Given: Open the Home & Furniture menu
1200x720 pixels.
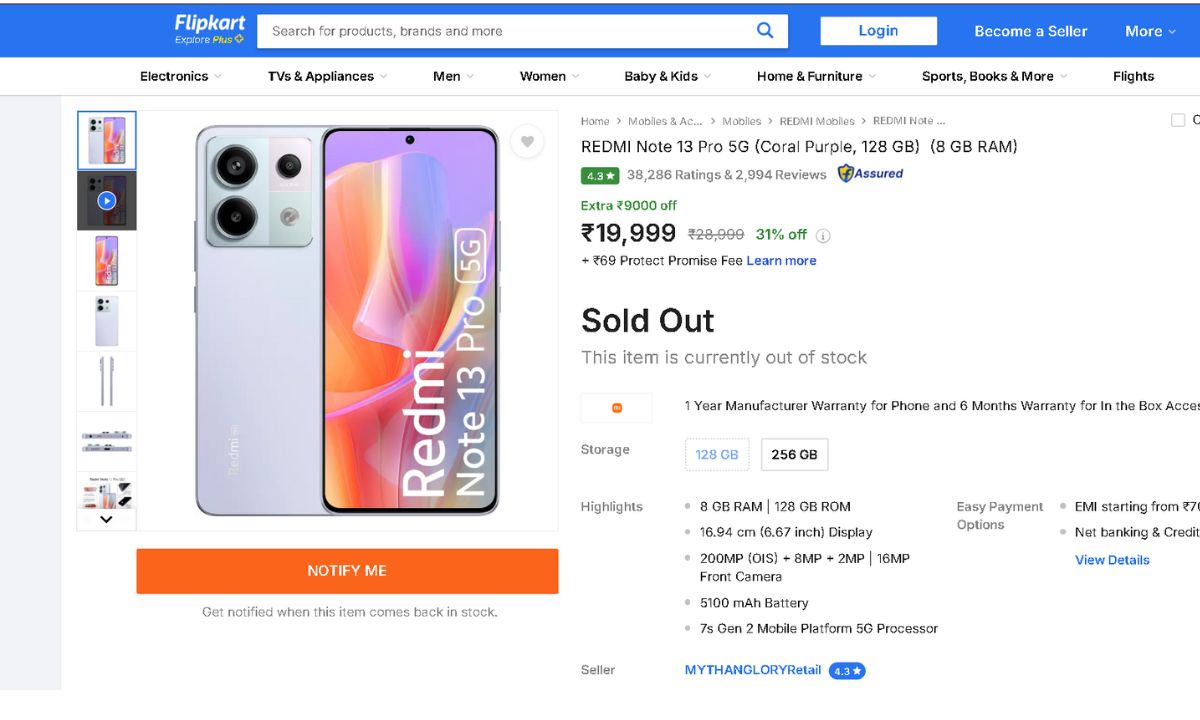Looking at the screenshot, I should click(815, 76).
